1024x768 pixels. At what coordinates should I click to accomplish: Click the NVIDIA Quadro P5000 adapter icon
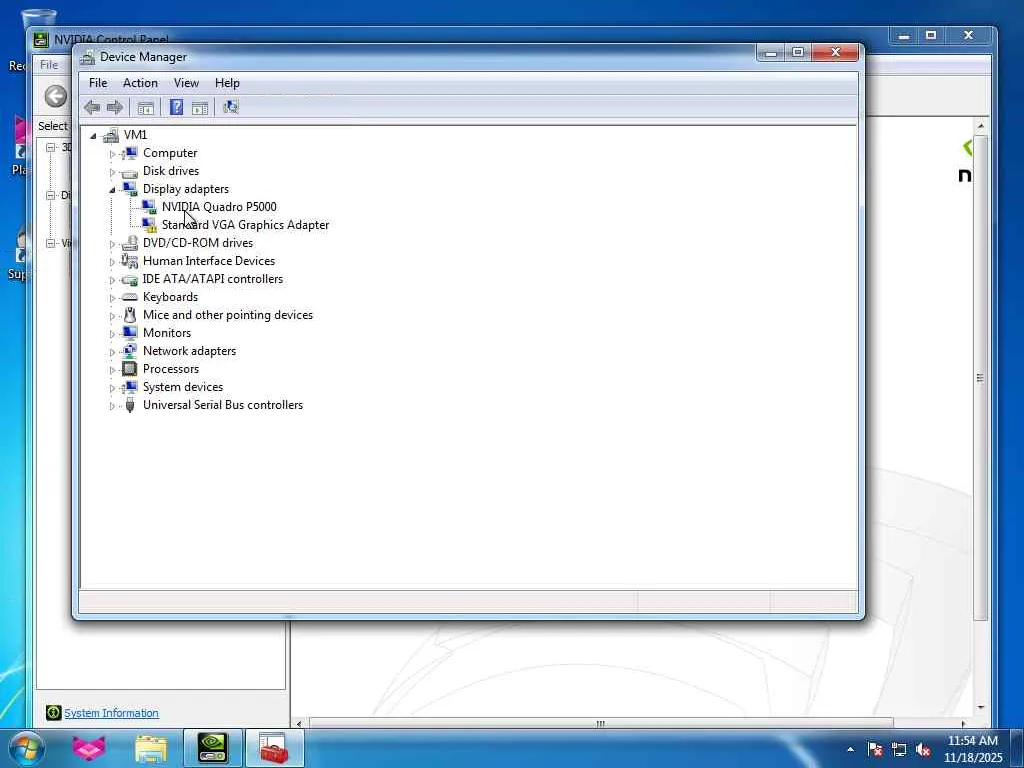[149, 207]
